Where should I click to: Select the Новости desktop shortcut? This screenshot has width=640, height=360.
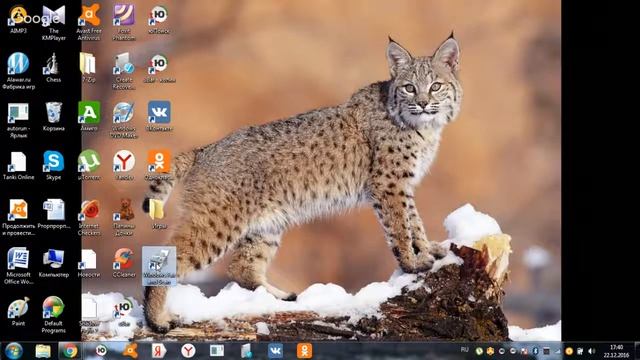coord(89,264)
